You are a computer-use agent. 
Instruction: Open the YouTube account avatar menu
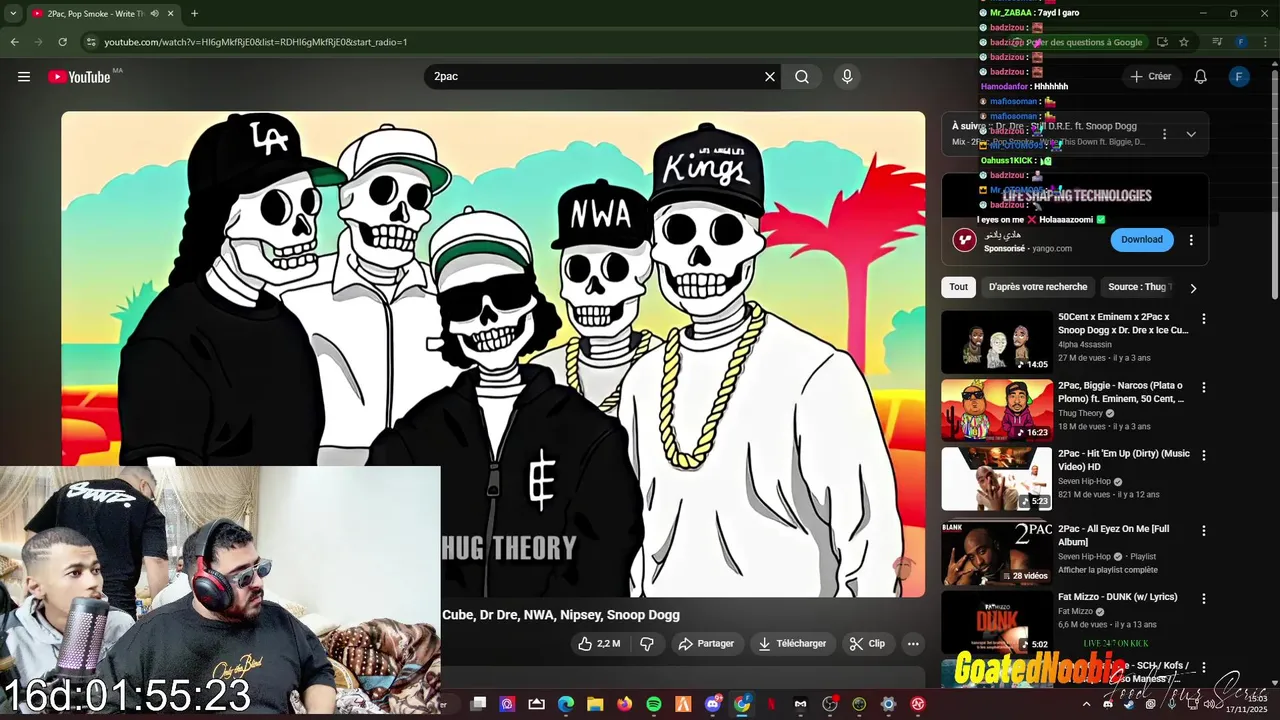coord(1239,77)
